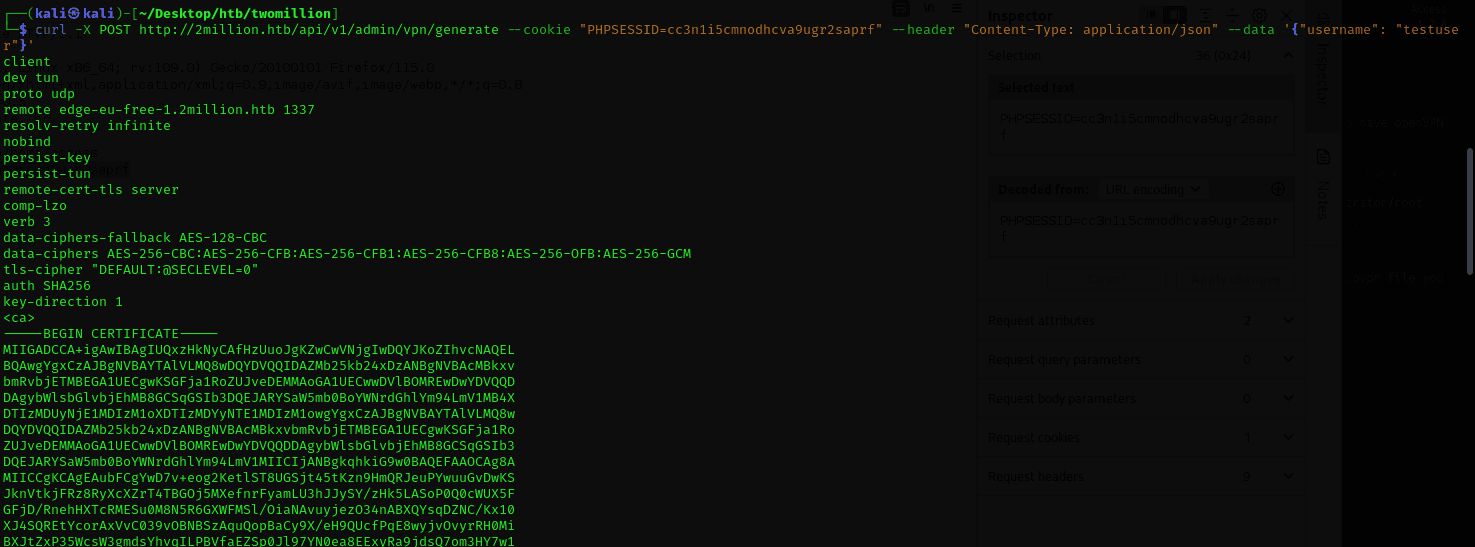Open the Notes side tab icon

(1322, 157)
